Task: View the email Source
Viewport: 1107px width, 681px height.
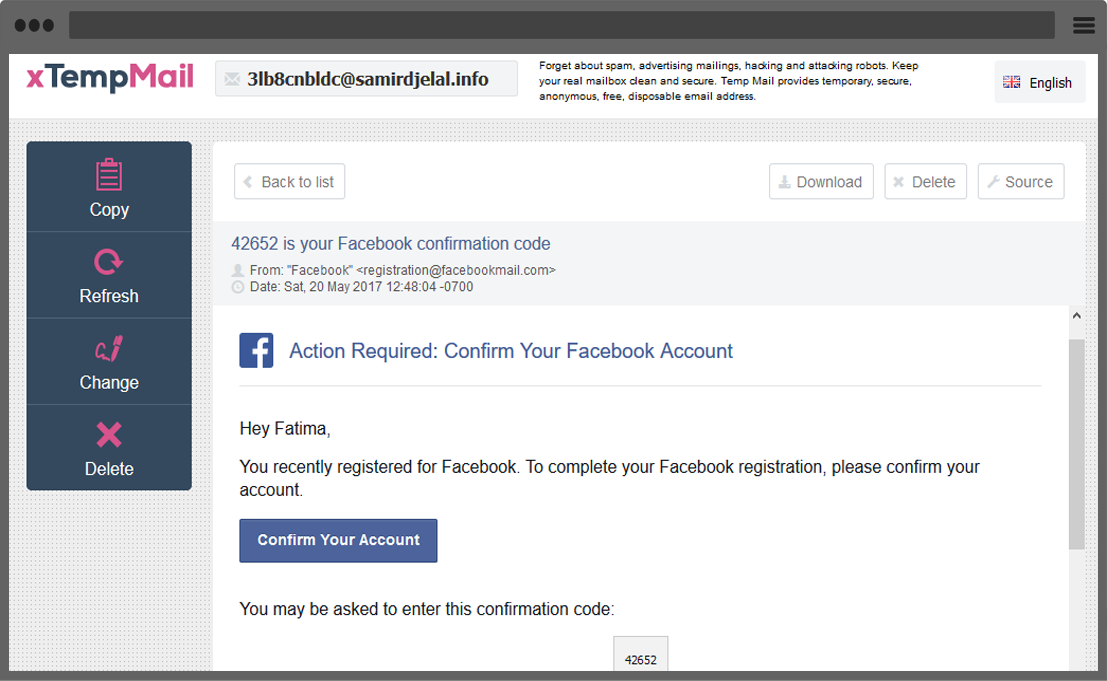Action: (x=1020, y=182)
